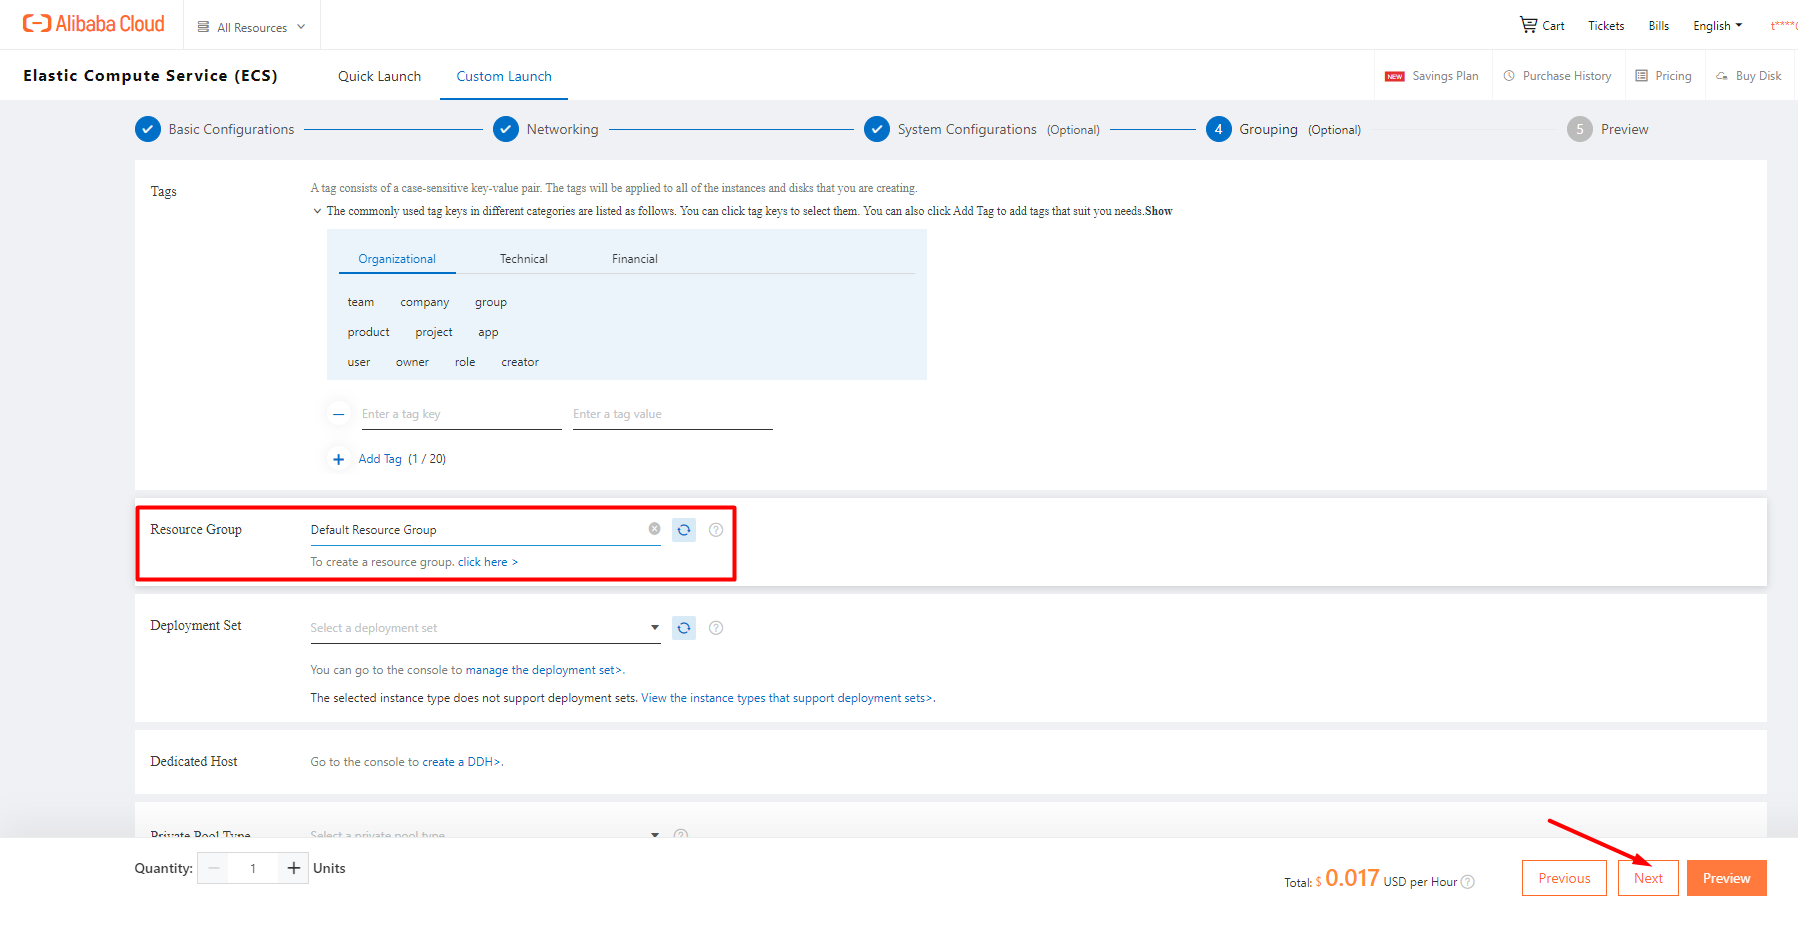Refresh the Deployment Set list
This screenshot has width=1798, height=931.
pyautogui.click(x=683, y=627)
